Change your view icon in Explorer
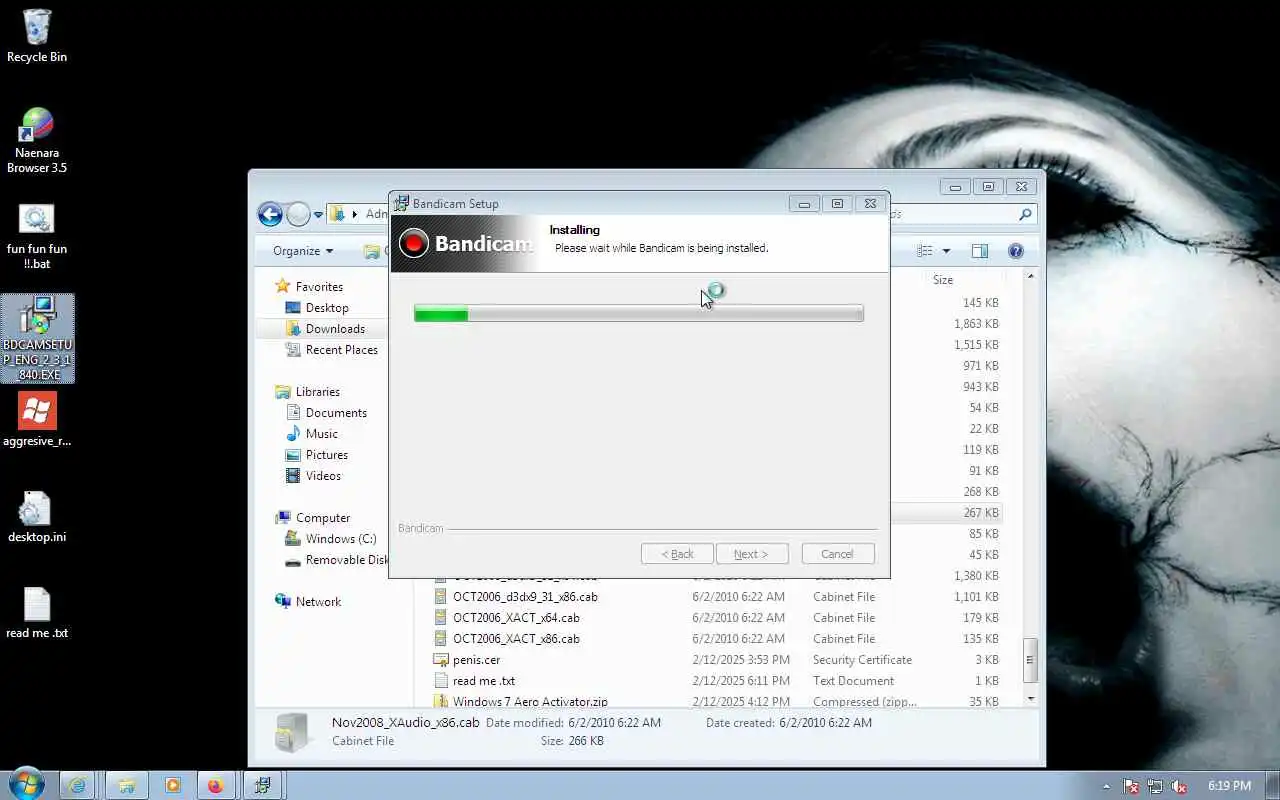This screenshot has height=800, width=1280. 925,251
